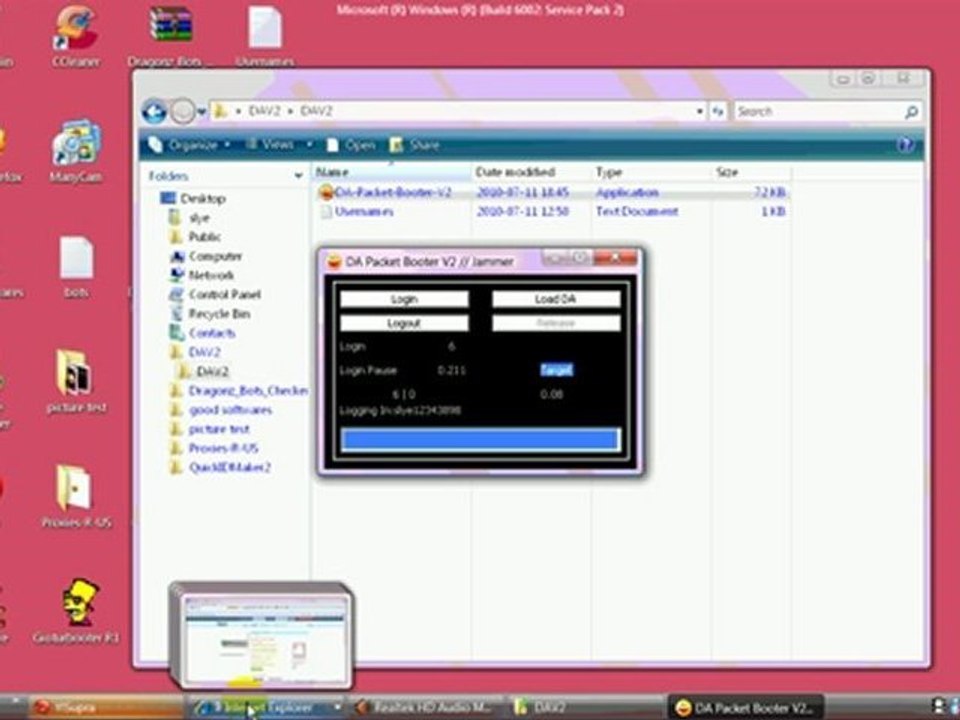
Task: Click the Logout button in Packet Booter
Action: click(404, 323)
